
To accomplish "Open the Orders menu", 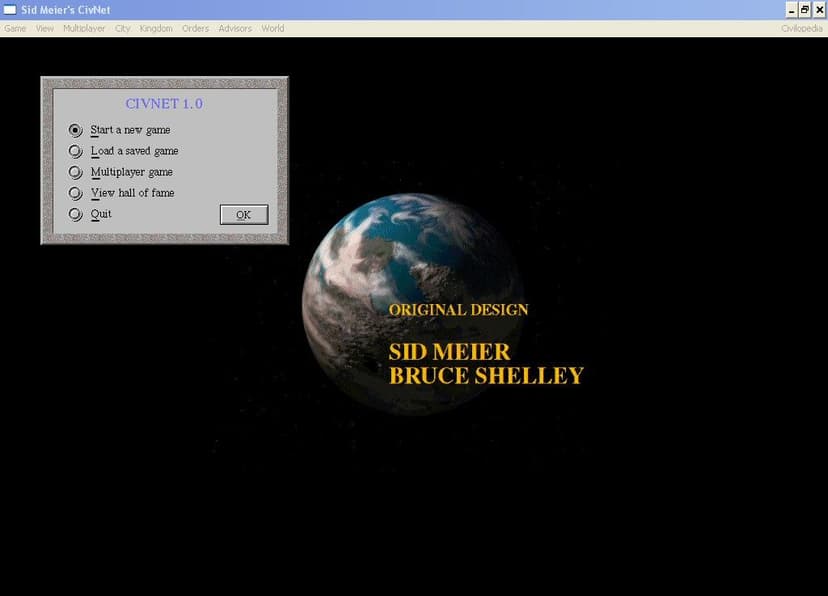I will (195, 29).
